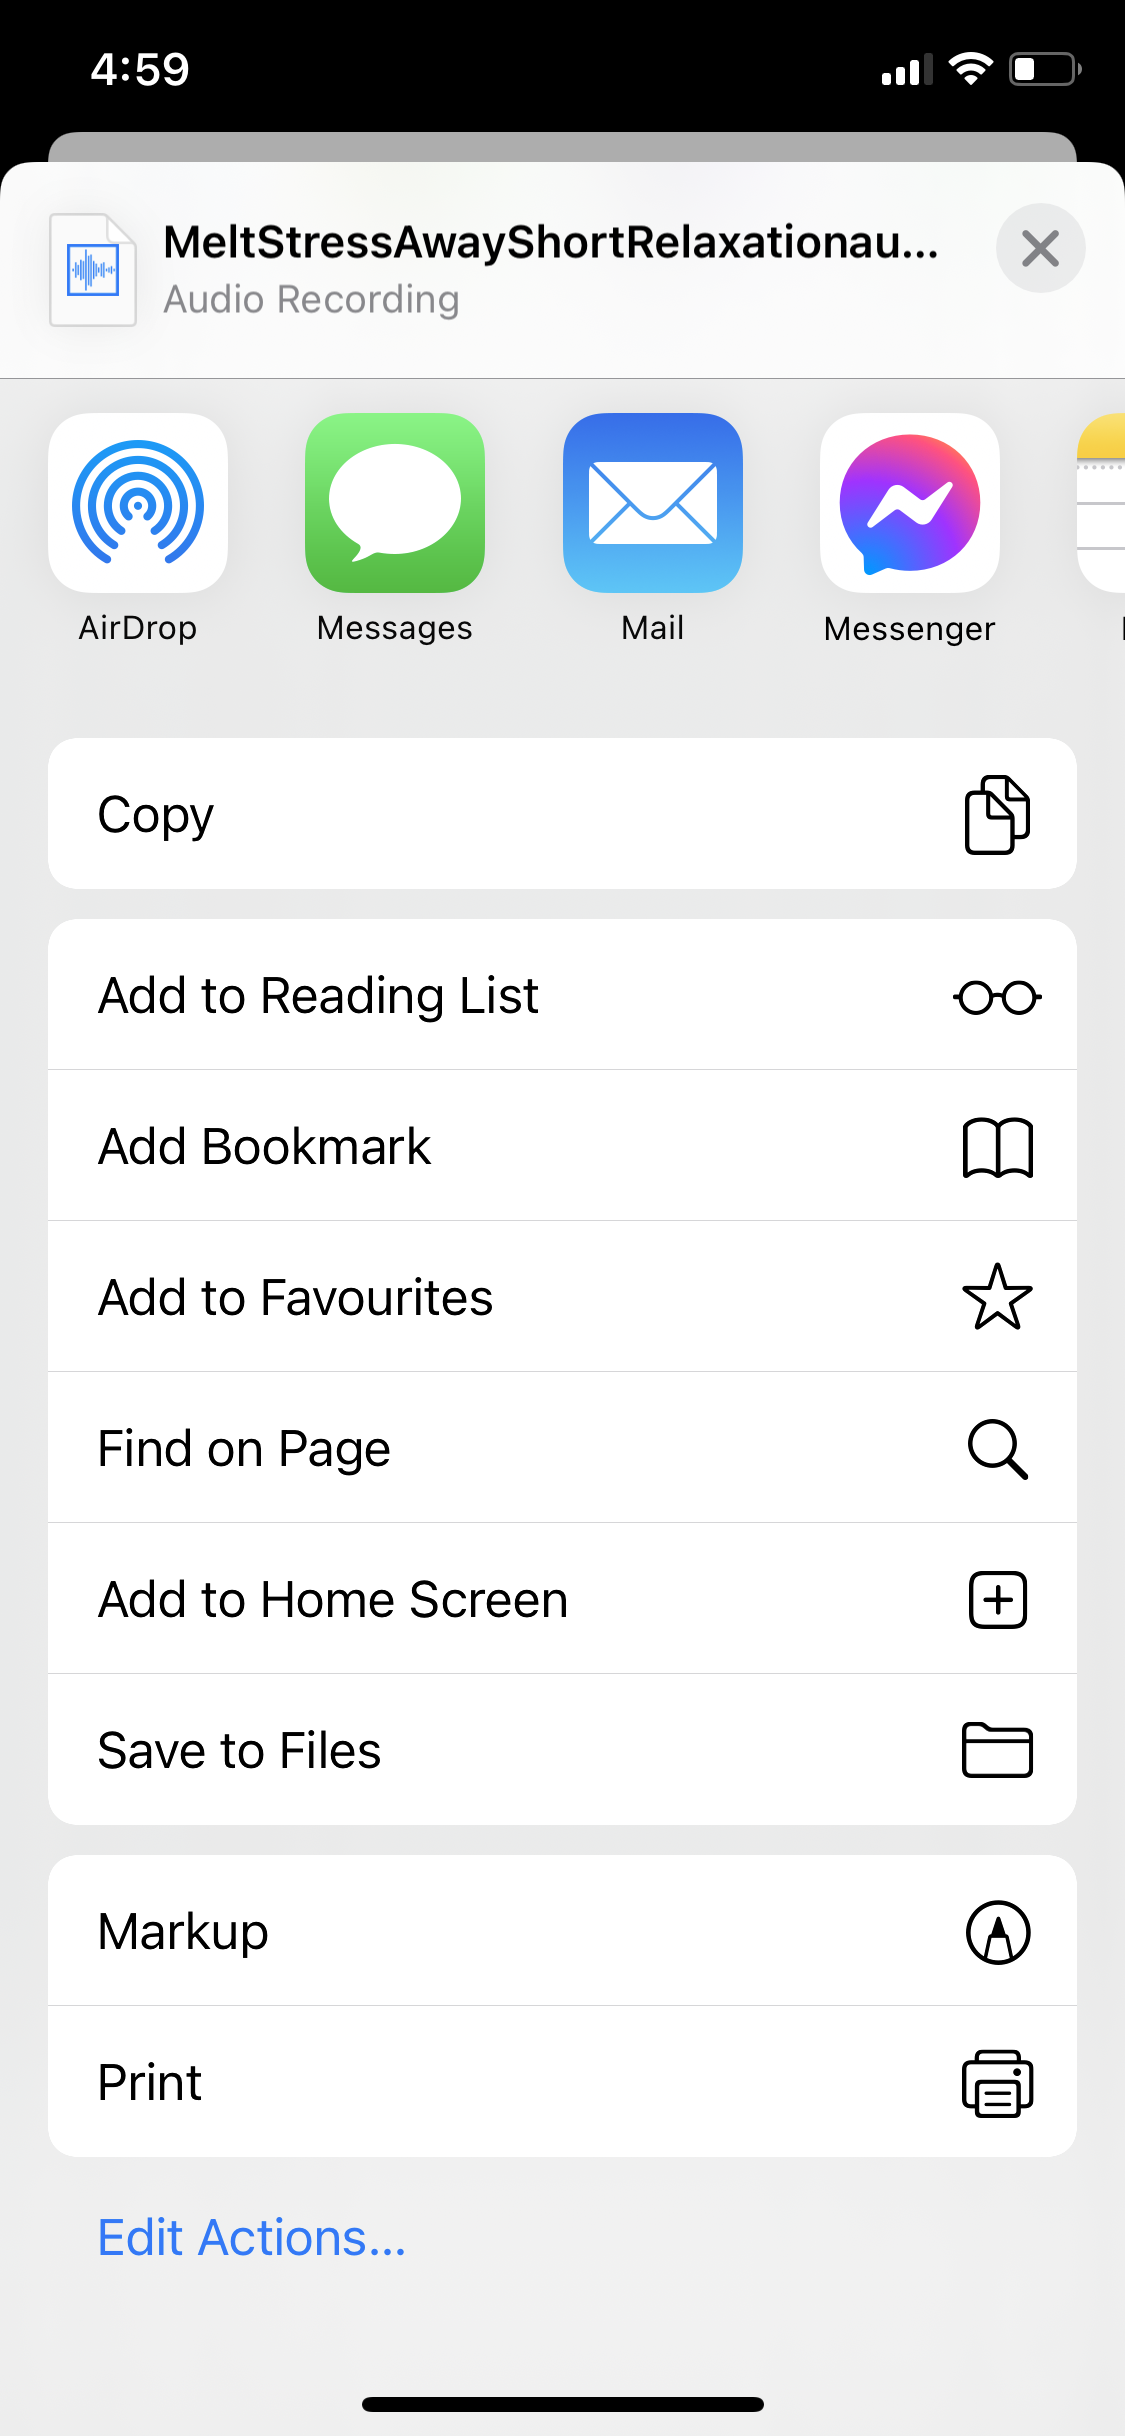Open the Messages app icon
This screenshot has height=2436, width=1125.
point(395,503)
